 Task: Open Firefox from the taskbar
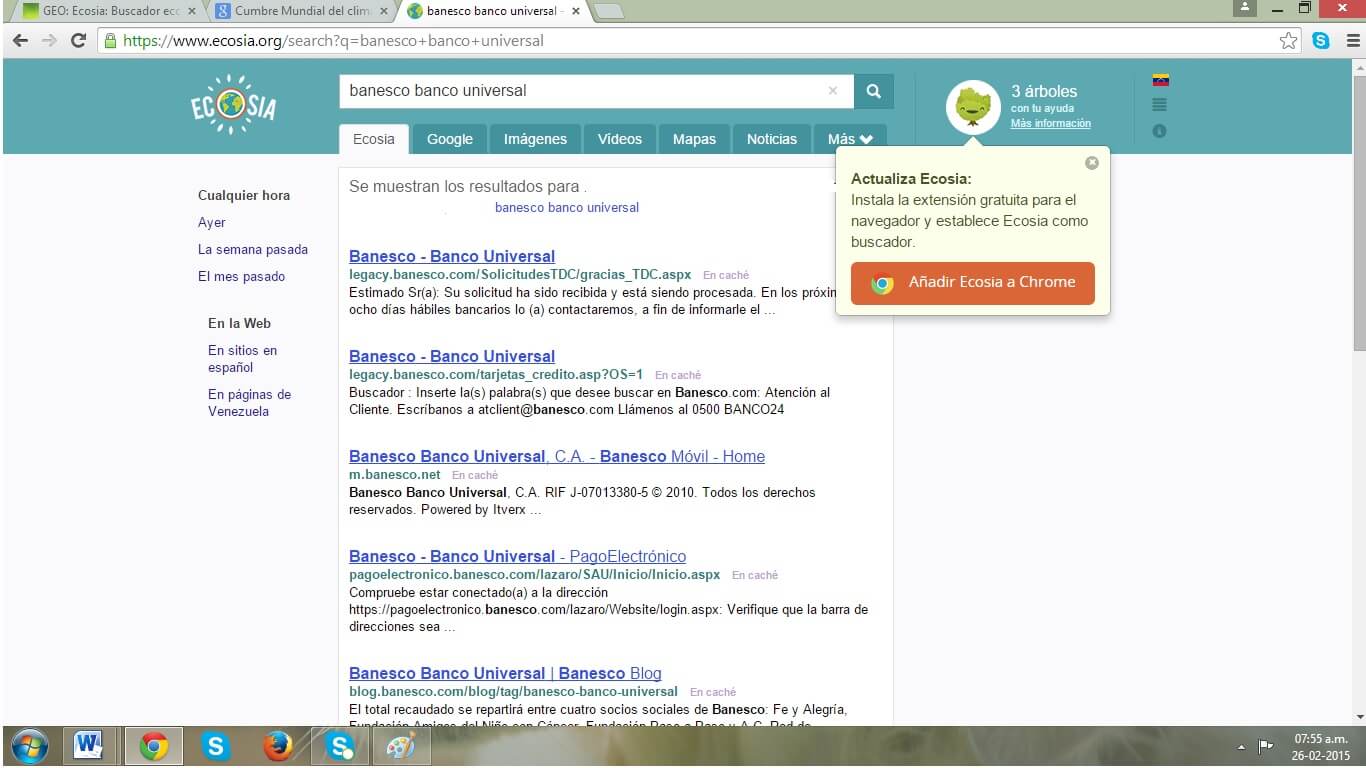pos(278,746)
